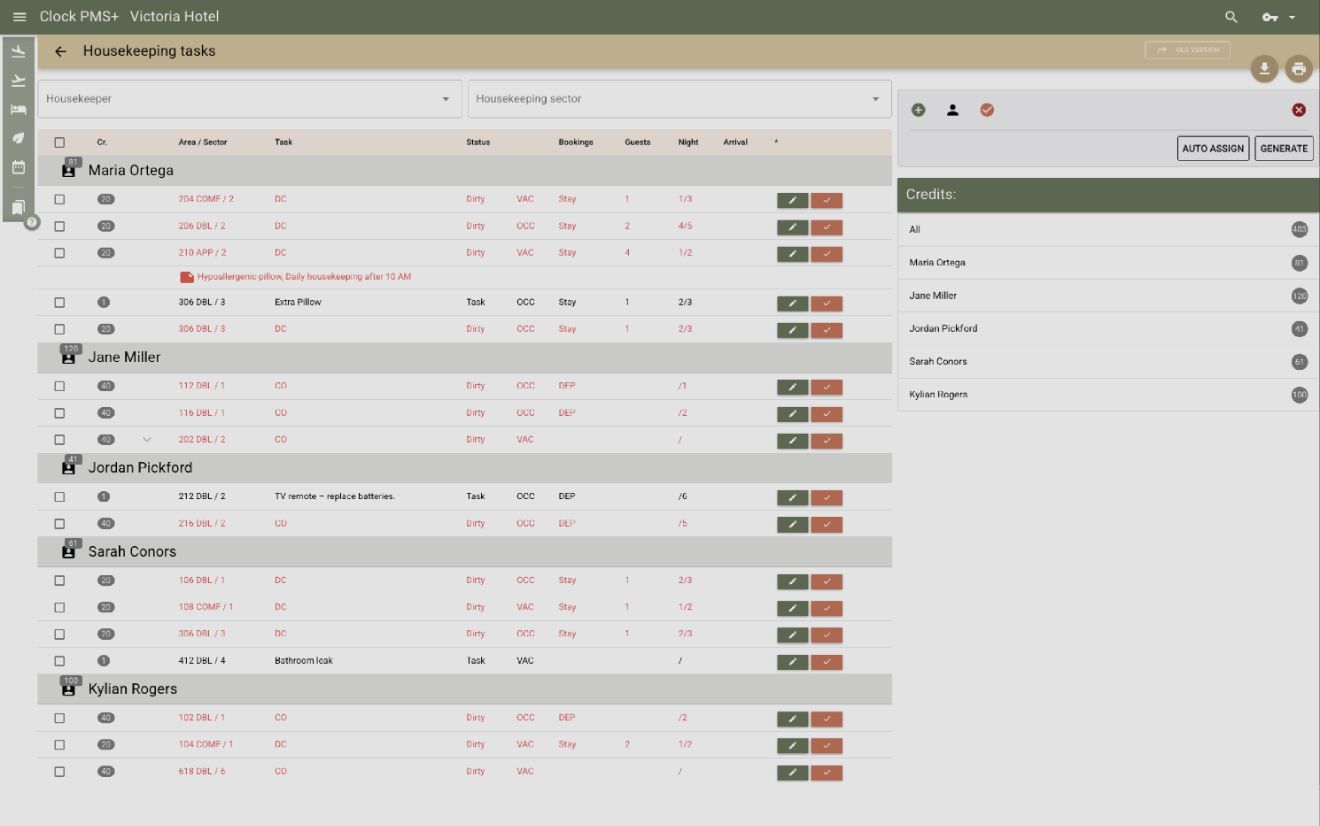This screenshot has height=826, width=1320.
Task: Click the download icon button
Action: (x=1264, y=68)
